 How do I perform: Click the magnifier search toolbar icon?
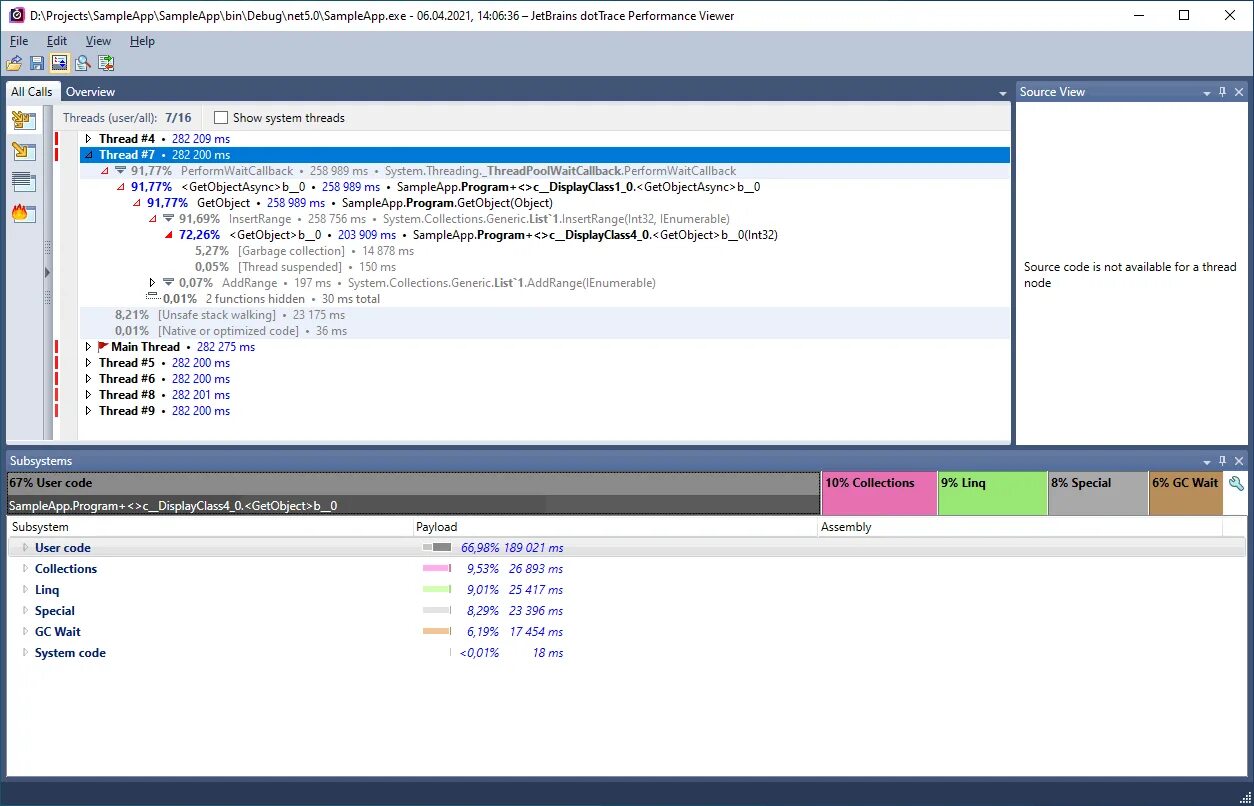click(x=83, y=63)
